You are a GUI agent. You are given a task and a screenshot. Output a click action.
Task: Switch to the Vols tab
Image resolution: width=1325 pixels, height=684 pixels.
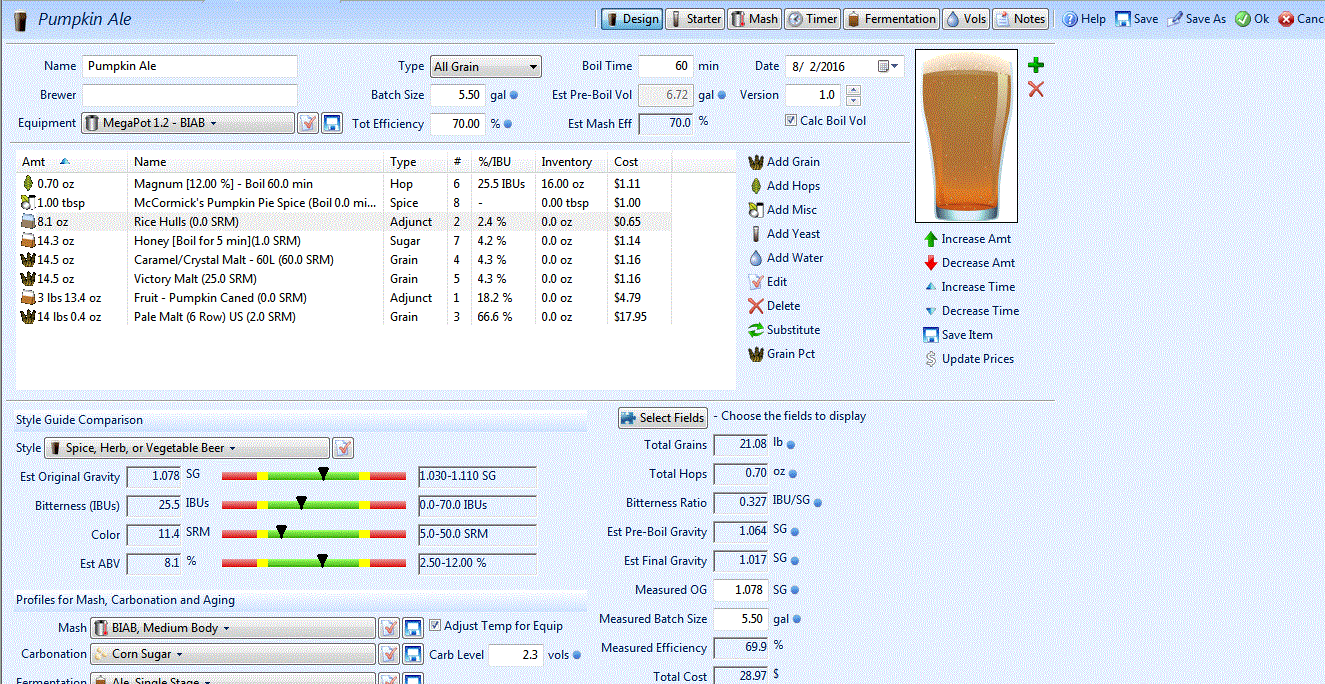pyautogui.click(x=965, y=19)
